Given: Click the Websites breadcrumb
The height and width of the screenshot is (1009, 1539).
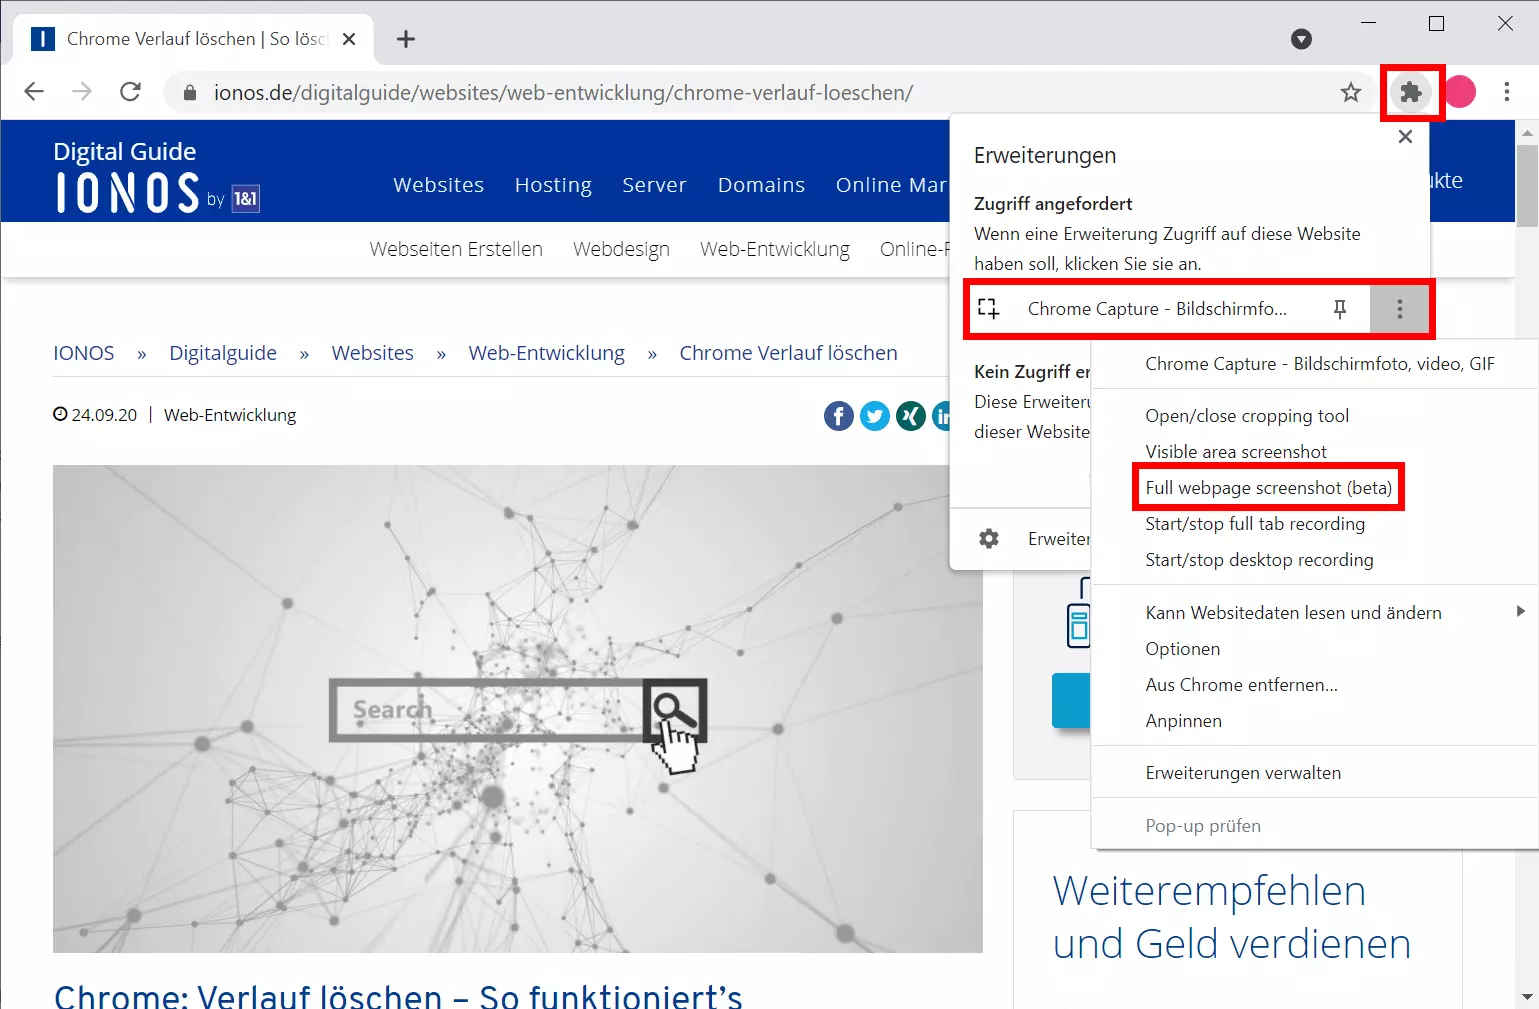Looking at the screenshot, I should (373, 353).
